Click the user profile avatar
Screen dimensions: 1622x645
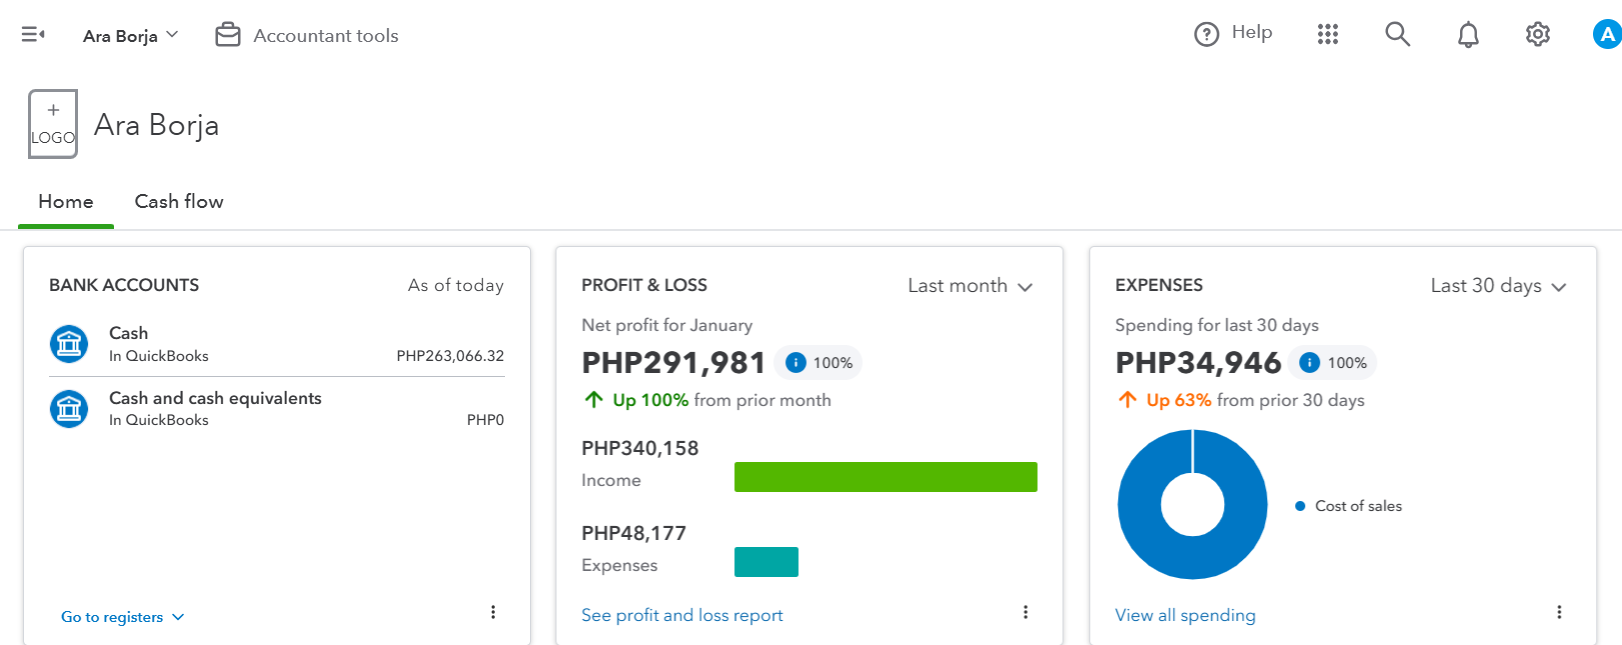point(1606,35)
